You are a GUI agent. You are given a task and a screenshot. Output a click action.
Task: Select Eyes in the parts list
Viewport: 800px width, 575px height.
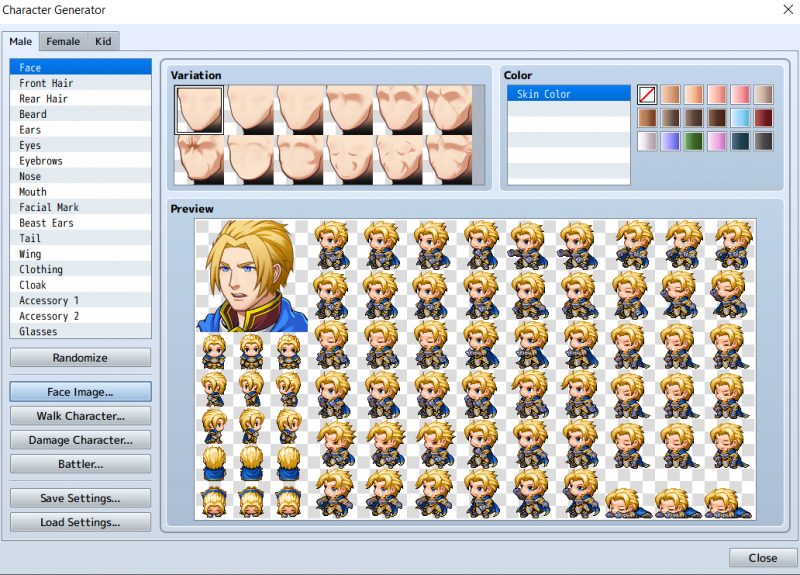pos(80,145)
